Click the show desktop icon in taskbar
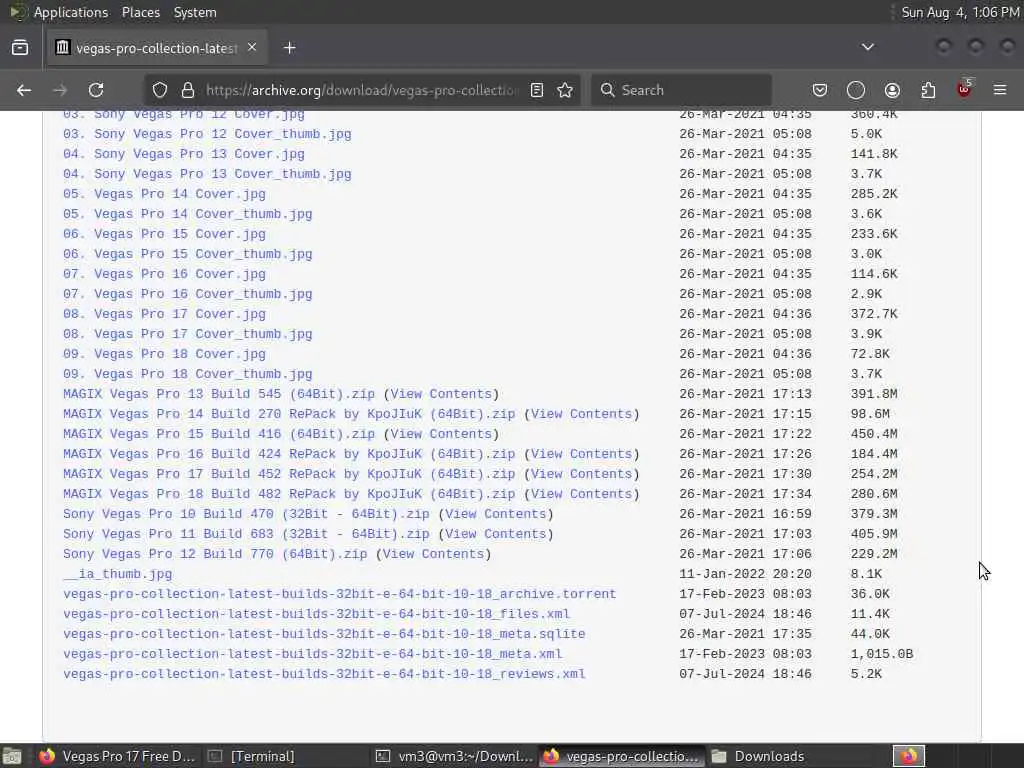This screenshot has width=1024, height=768. click(12, 756)
